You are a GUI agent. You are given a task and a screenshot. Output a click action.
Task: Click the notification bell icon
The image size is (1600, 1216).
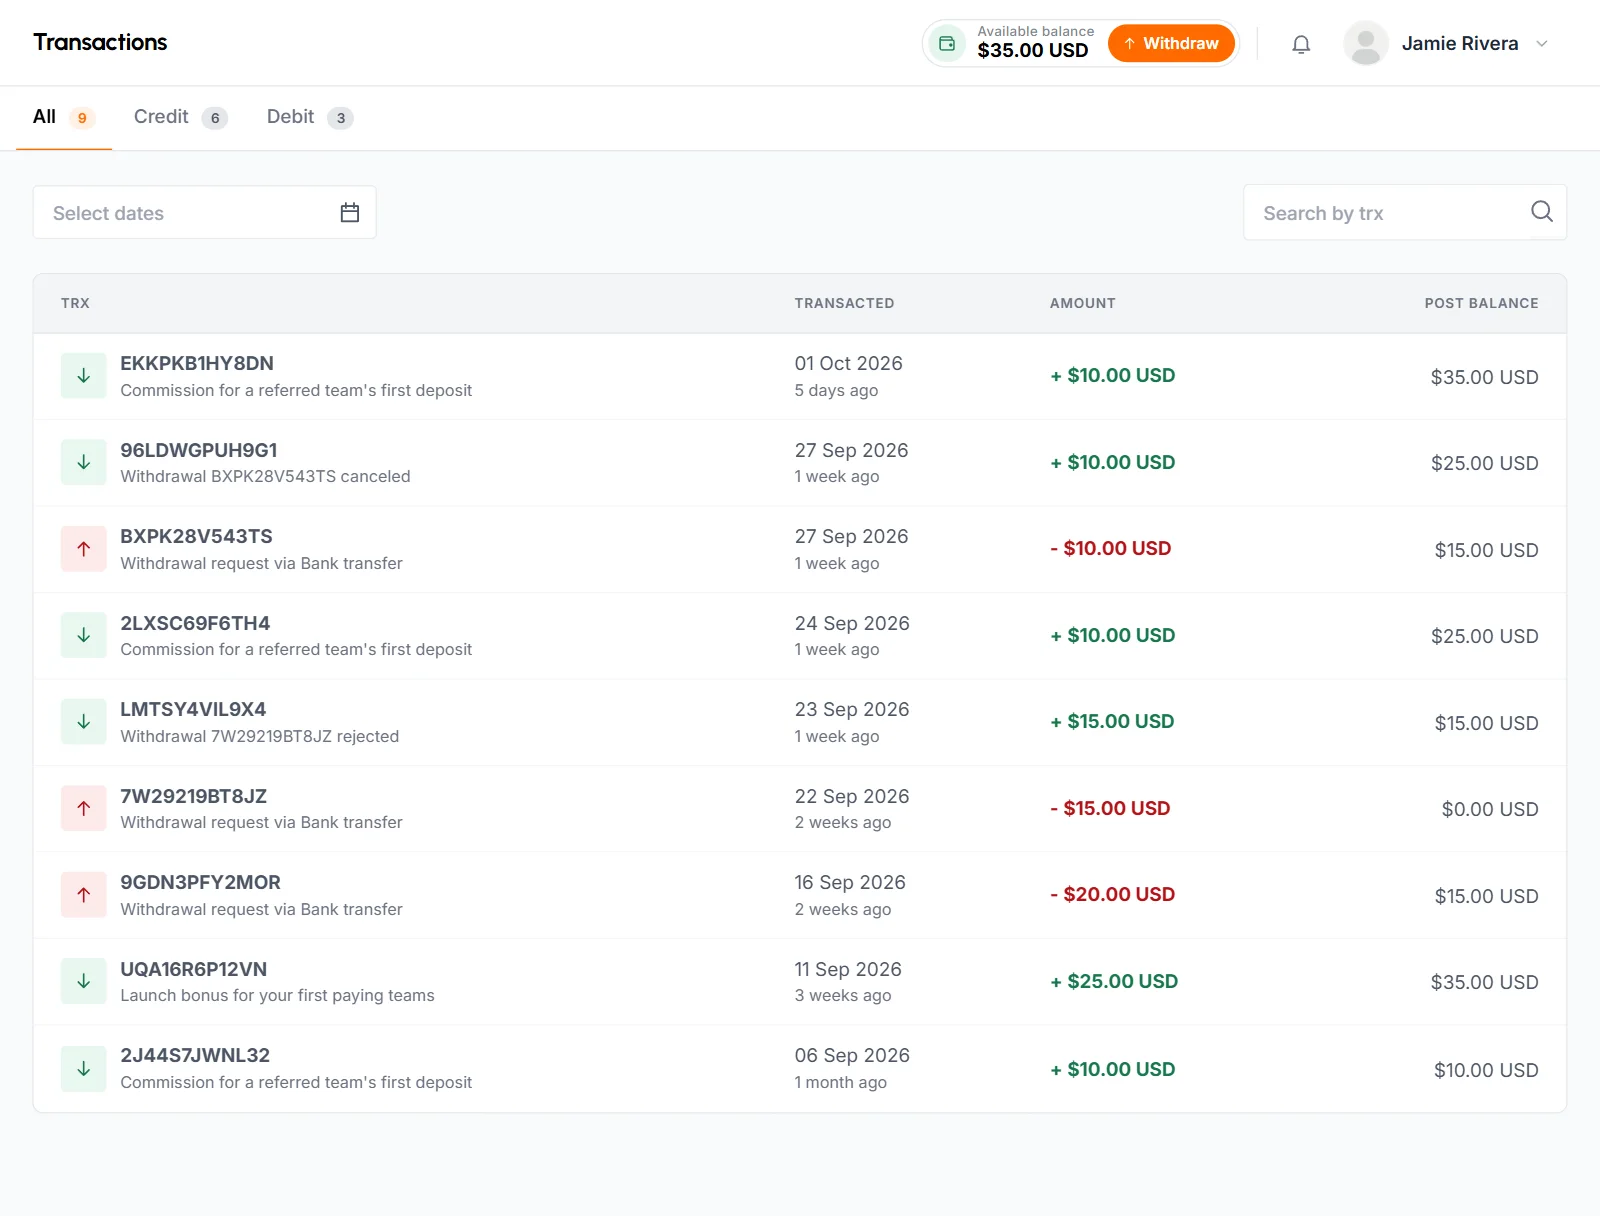(x=1301, y=44)
